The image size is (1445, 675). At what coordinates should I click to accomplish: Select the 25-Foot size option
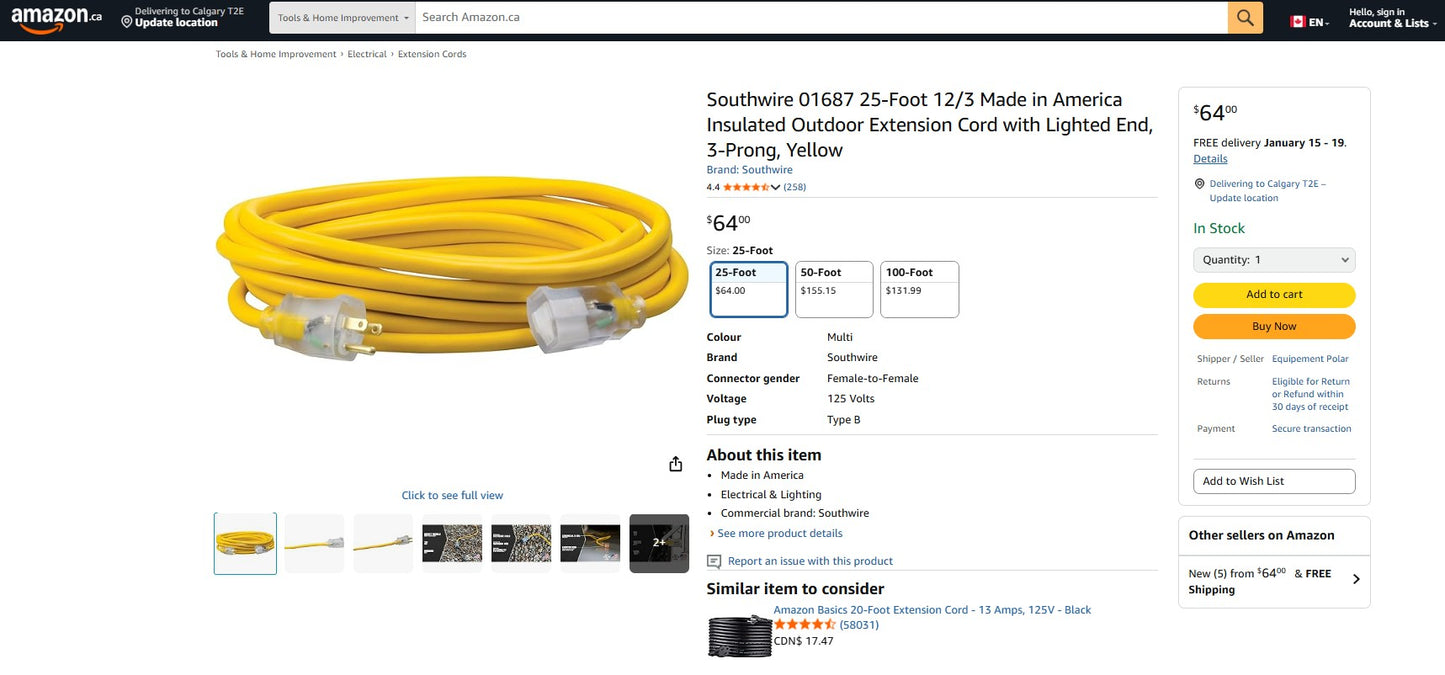point(748,289)
